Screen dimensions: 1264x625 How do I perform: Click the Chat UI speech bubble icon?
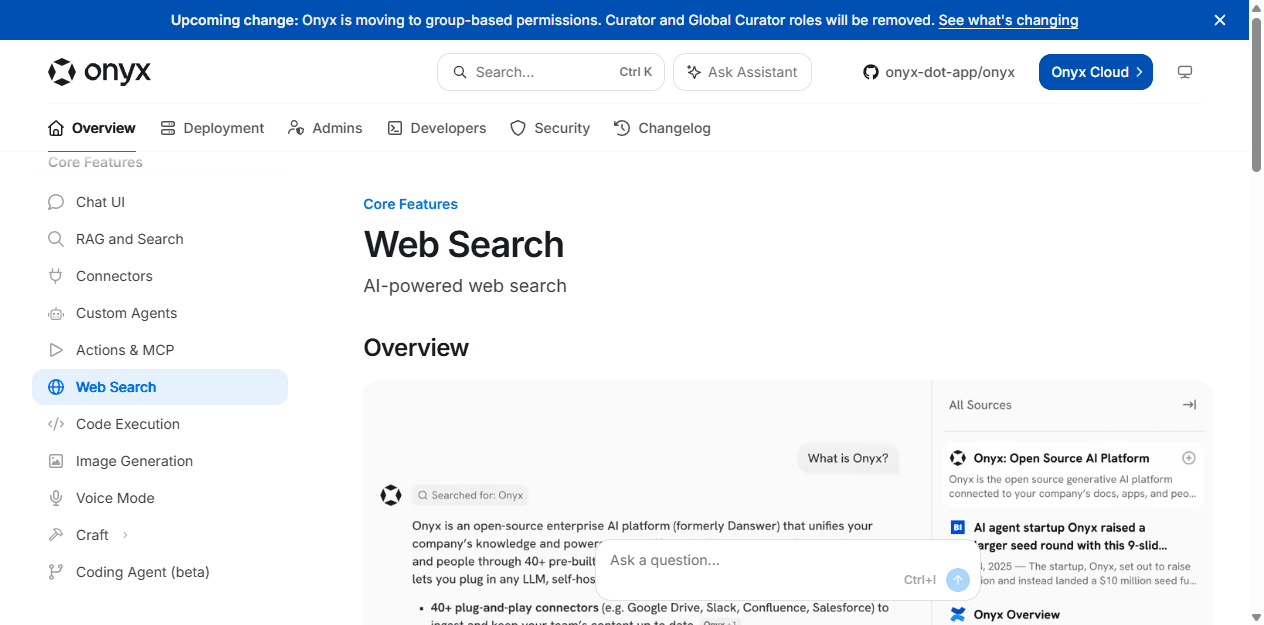coord(56,202)
